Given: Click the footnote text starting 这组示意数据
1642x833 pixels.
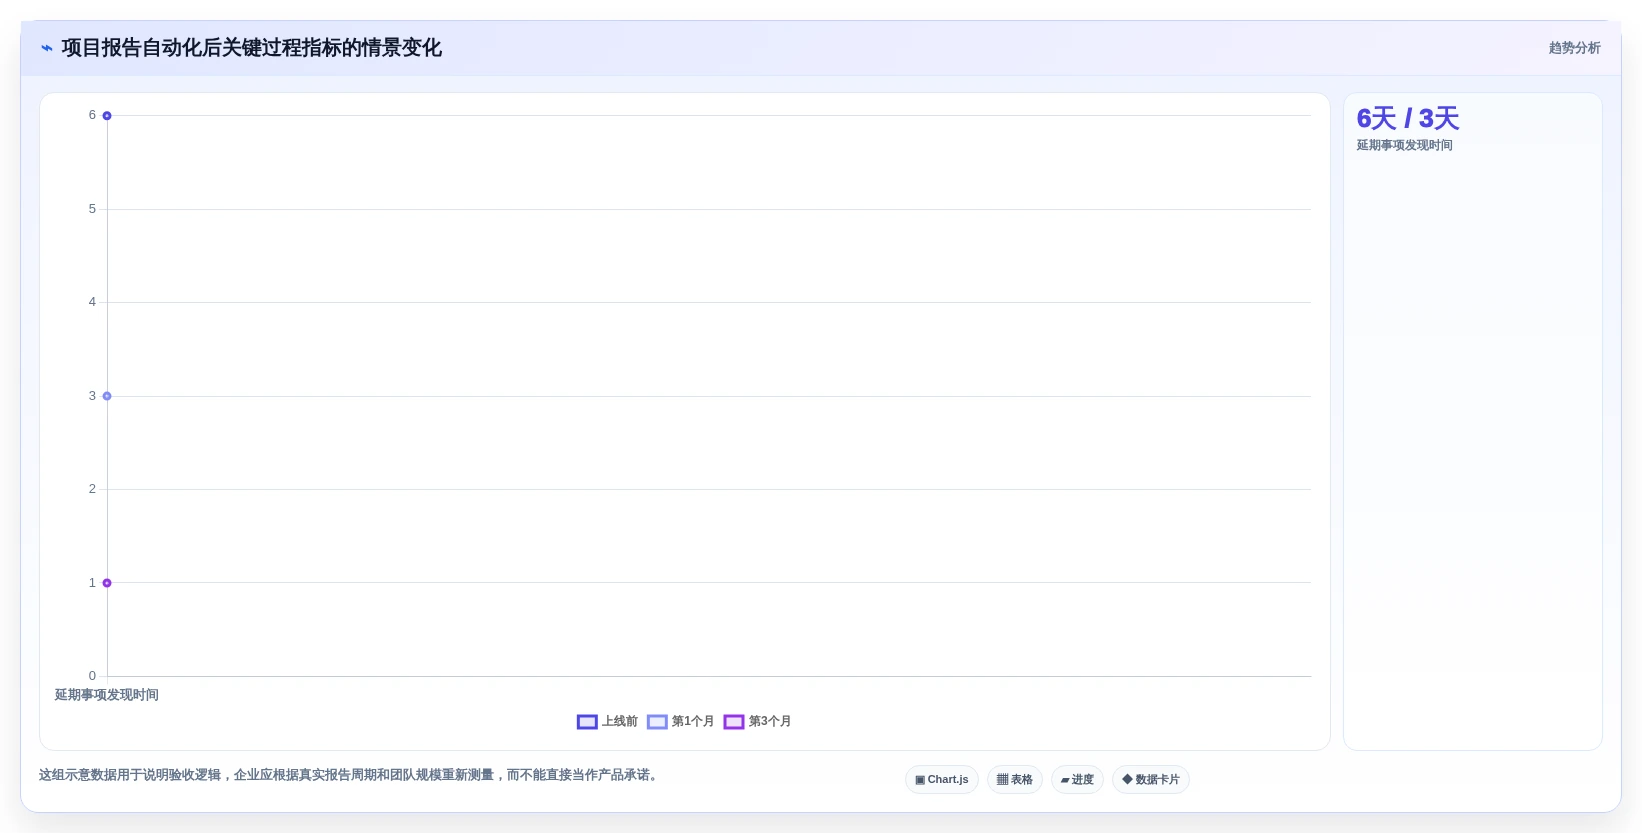Looking at the screenshot, I should click(350, 775).
